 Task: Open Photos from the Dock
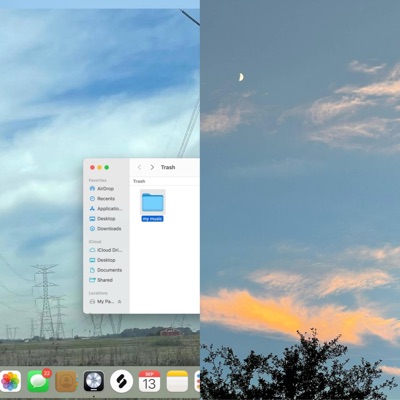10,381
